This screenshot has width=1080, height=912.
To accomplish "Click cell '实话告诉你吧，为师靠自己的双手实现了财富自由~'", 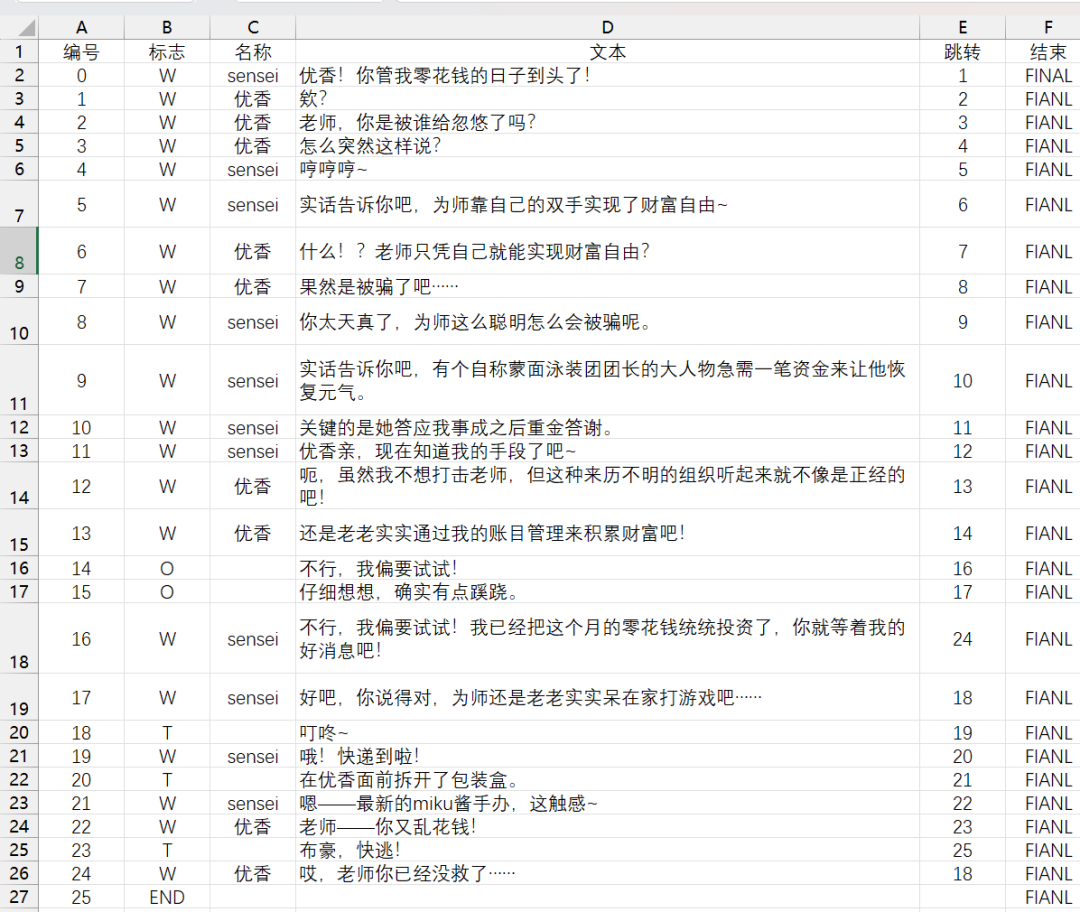I will (608, 205).
